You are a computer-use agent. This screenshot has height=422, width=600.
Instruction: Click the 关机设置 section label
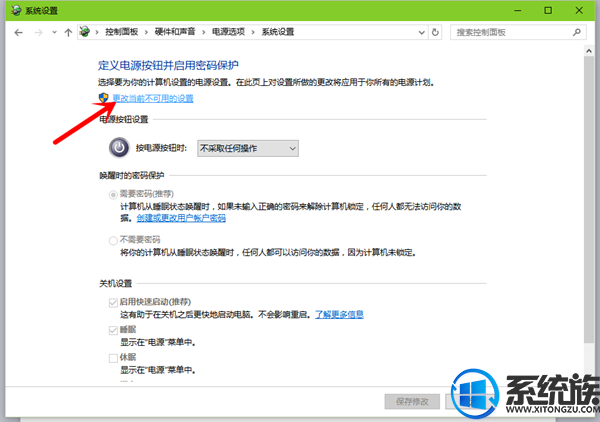116,284
